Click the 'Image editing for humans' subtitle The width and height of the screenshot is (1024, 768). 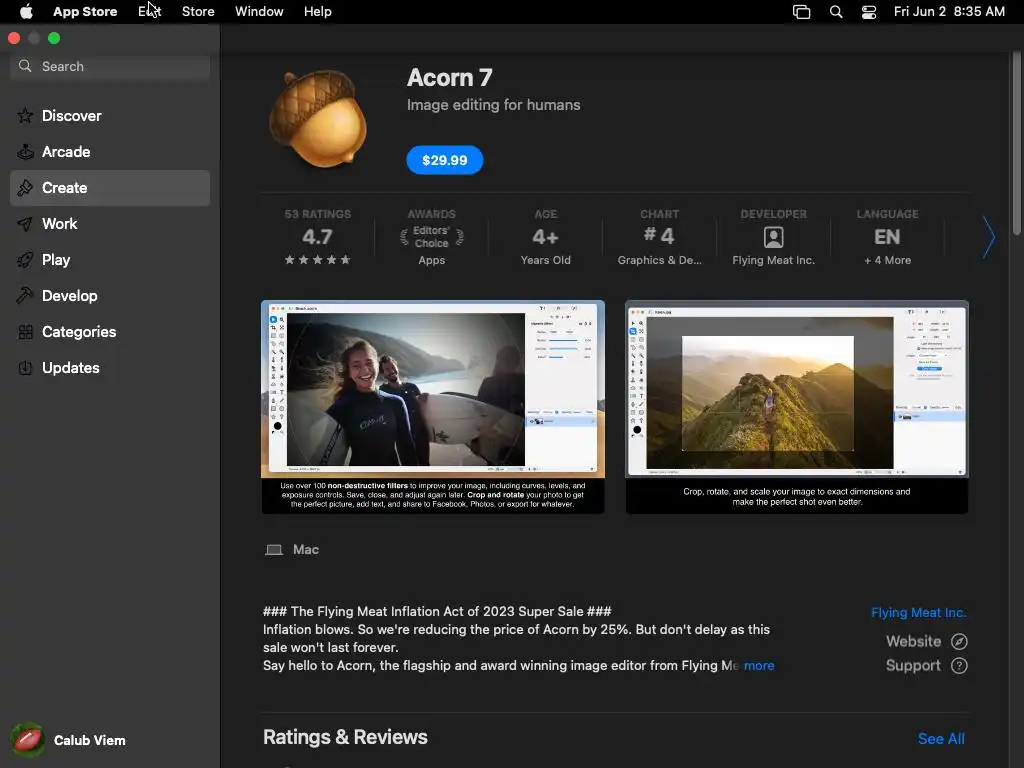493,104
